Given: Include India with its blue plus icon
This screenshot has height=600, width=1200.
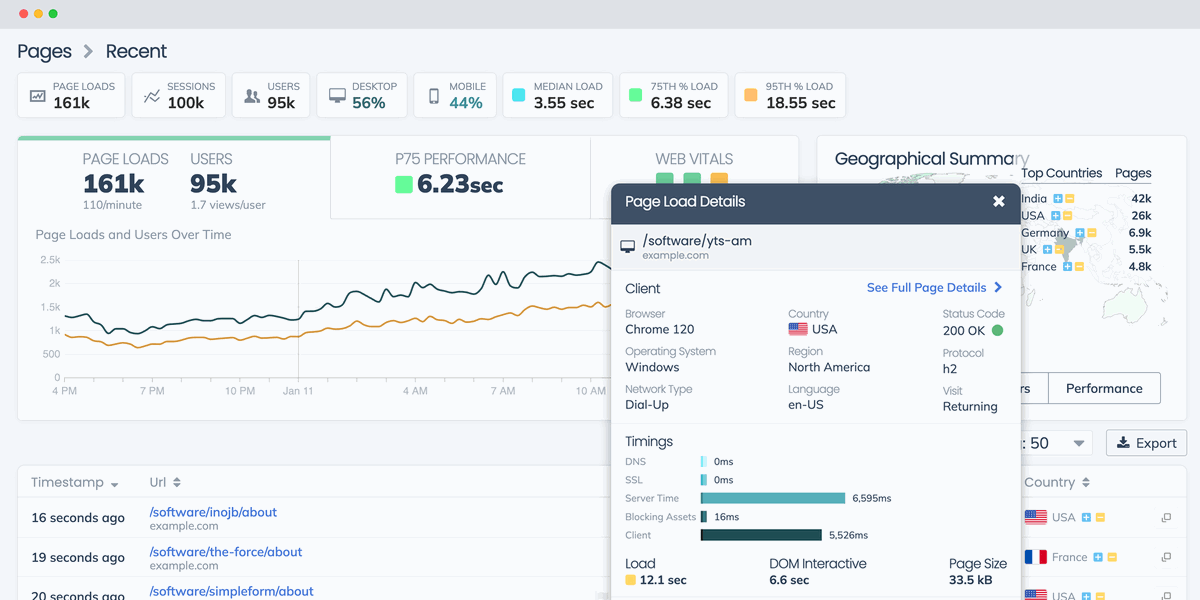Looking at the screenshot, I should point(1058,199).
